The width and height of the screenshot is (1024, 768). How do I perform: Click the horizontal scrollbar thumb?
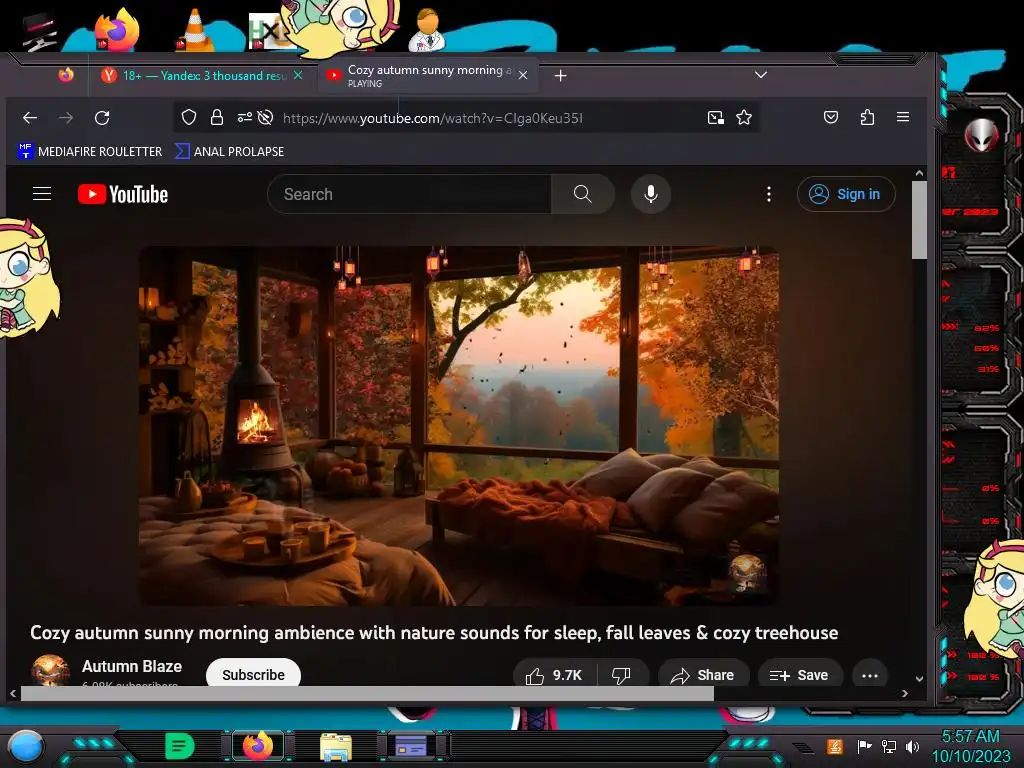(367, 694)
